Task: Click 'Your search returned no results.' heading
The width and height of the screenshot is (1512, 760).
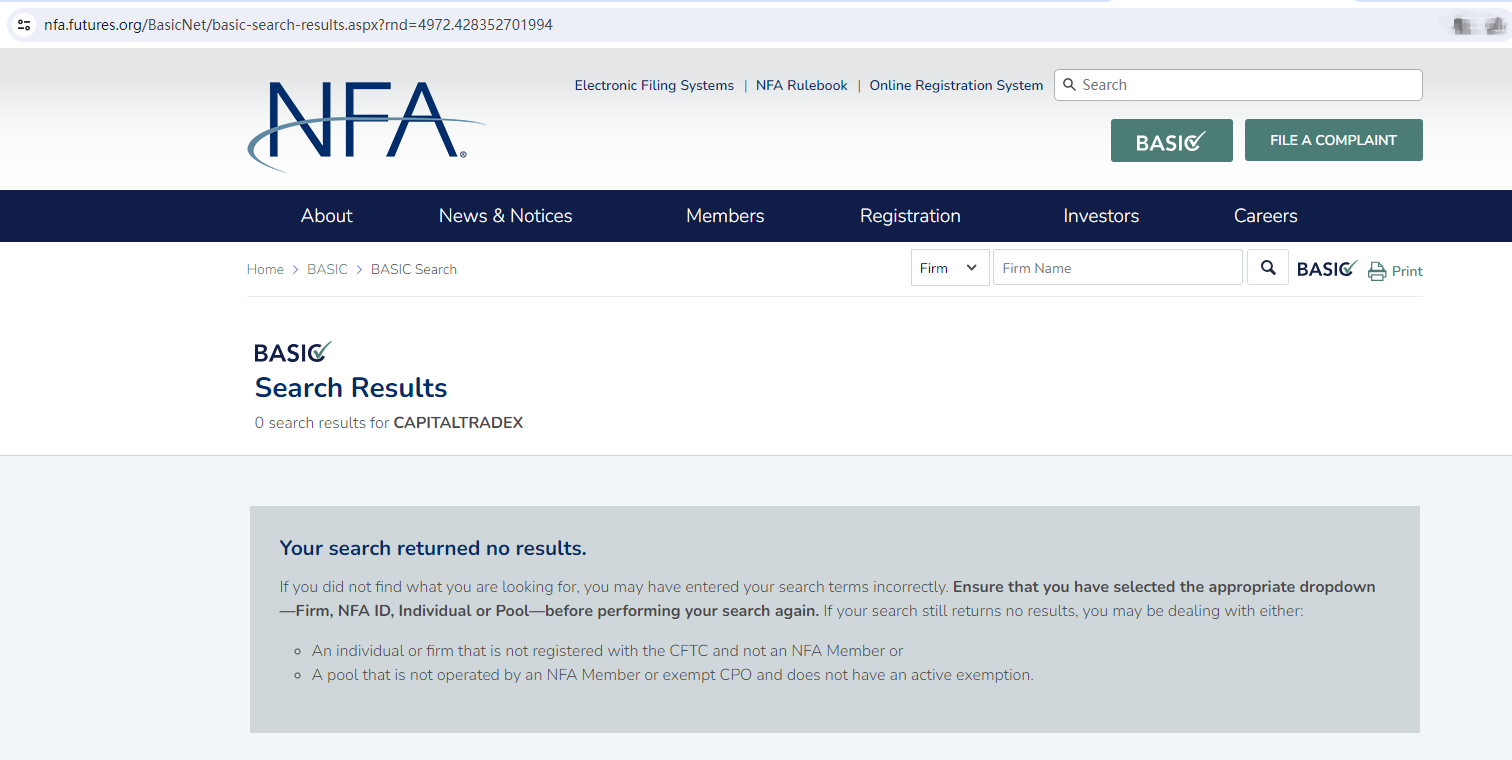Action: click(433, 548)
